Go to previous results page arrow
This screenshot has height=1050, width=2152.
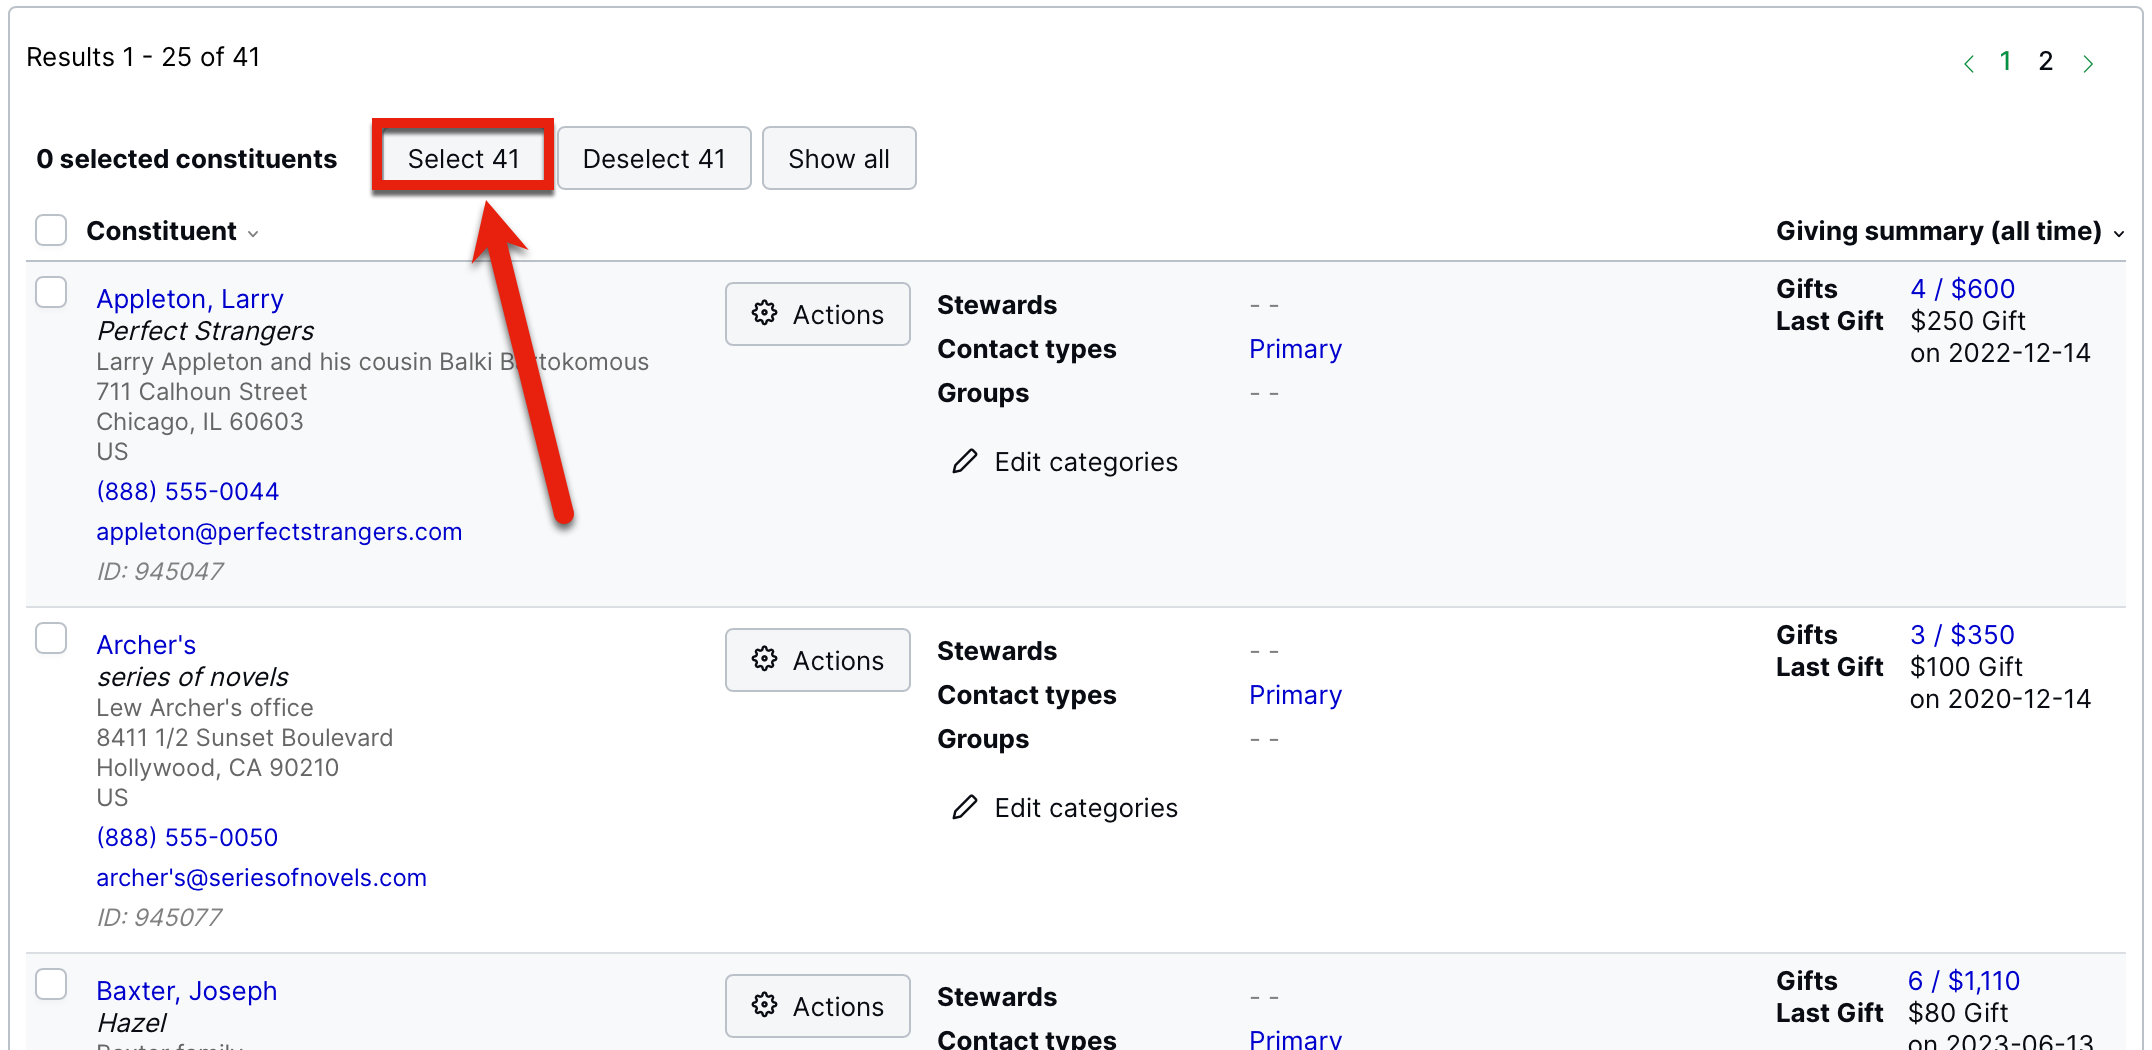pos(1968,64)
